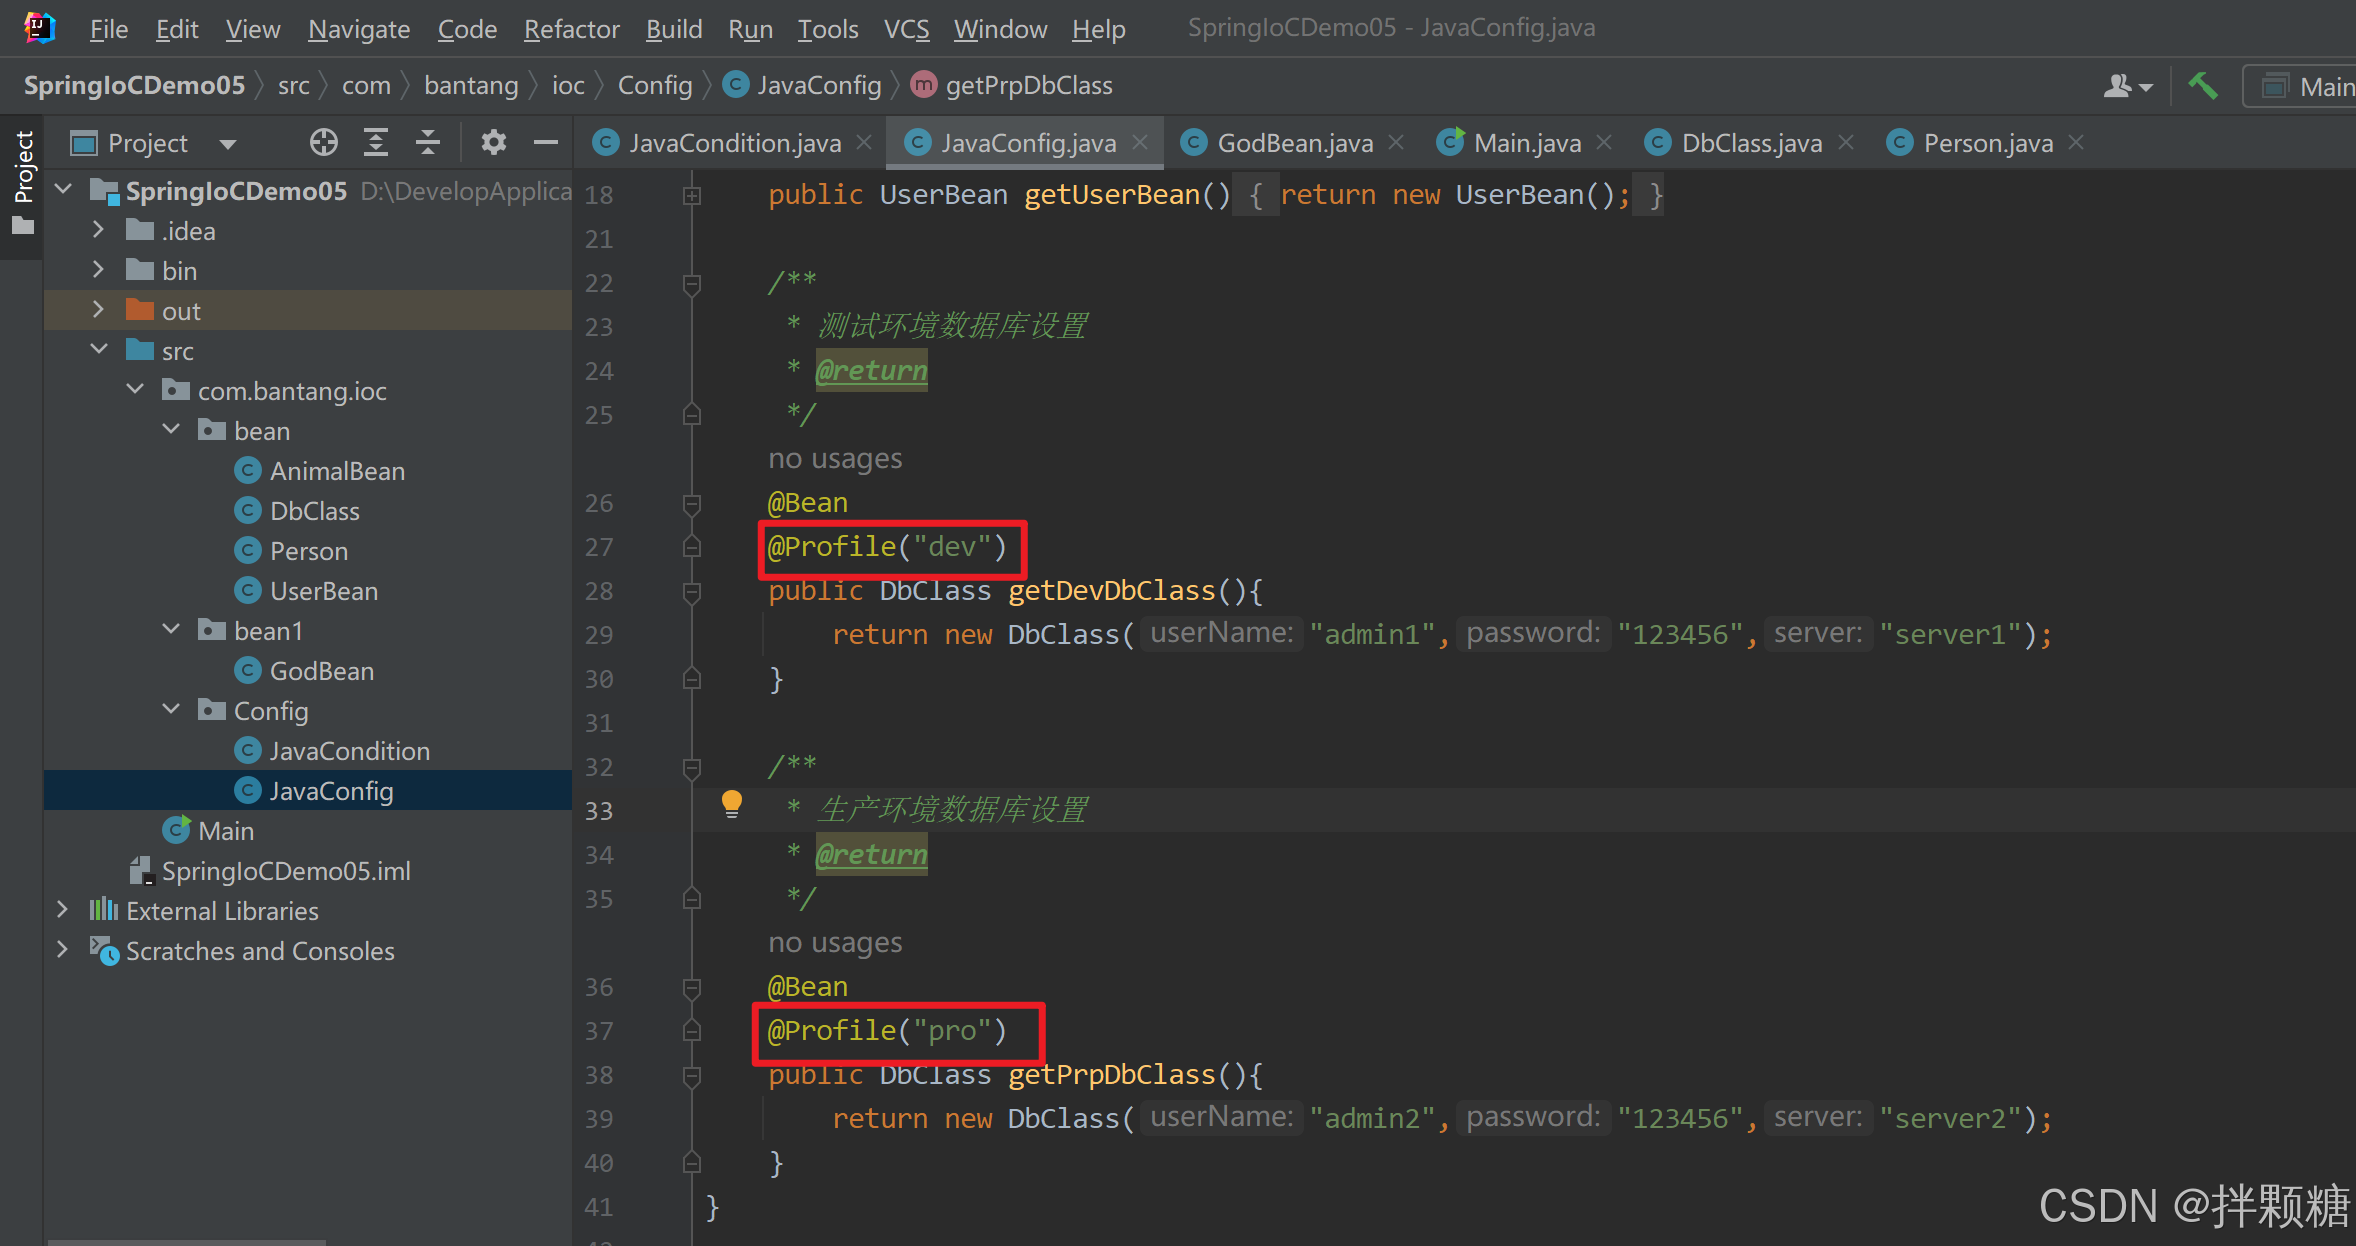Open the Refactor menu
The height and width of the screenshot is (1246, 2356).
click(571, 29)
